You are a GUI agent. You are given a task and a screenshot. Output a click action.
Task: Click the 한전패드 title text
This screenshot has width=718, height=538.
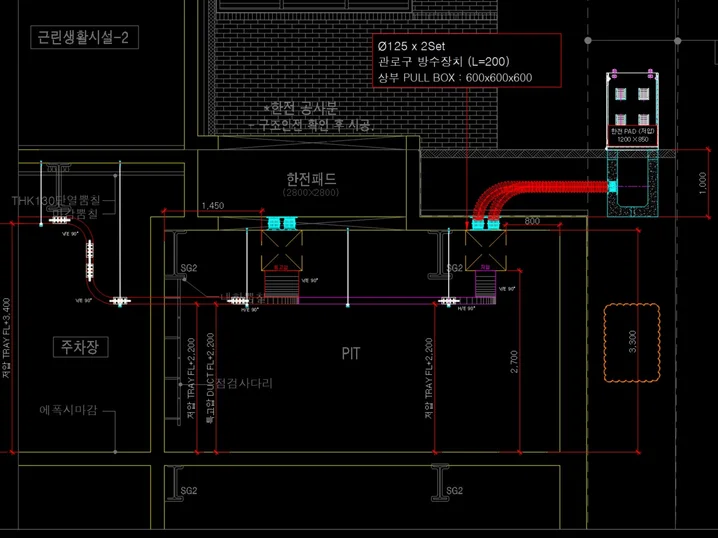[x=312, y=179]
